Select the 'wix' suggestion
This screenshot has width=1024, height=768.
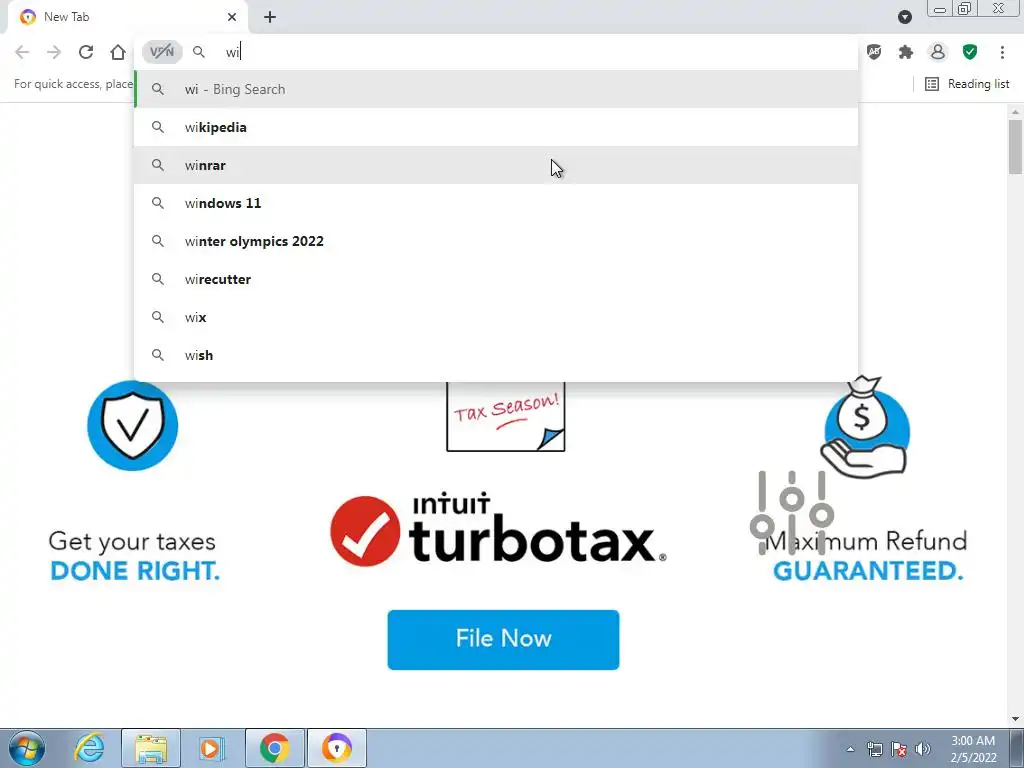pos(496,317)
